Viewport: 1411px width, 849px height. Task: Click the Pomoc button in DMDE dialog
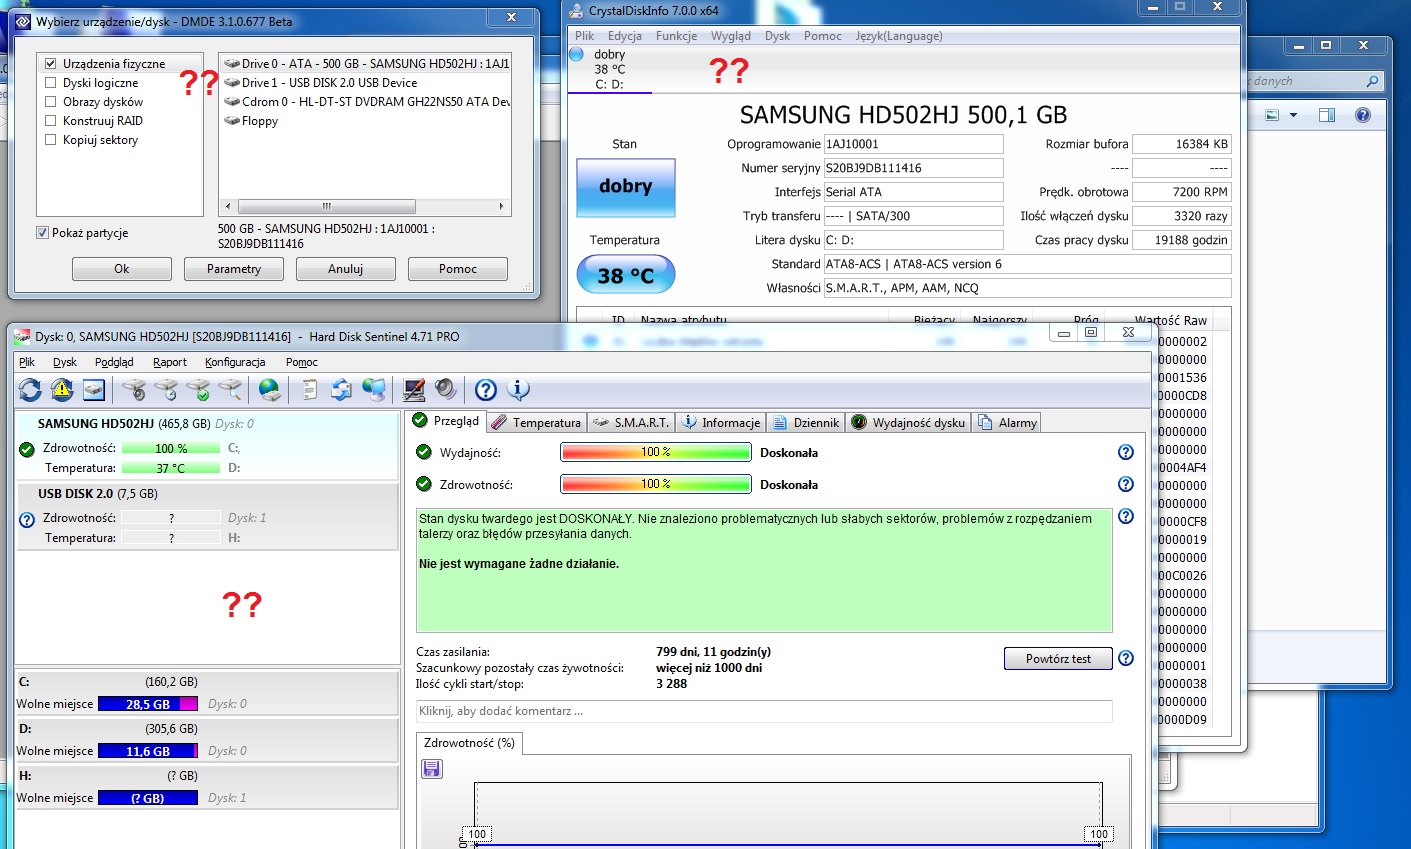(458, 269)
